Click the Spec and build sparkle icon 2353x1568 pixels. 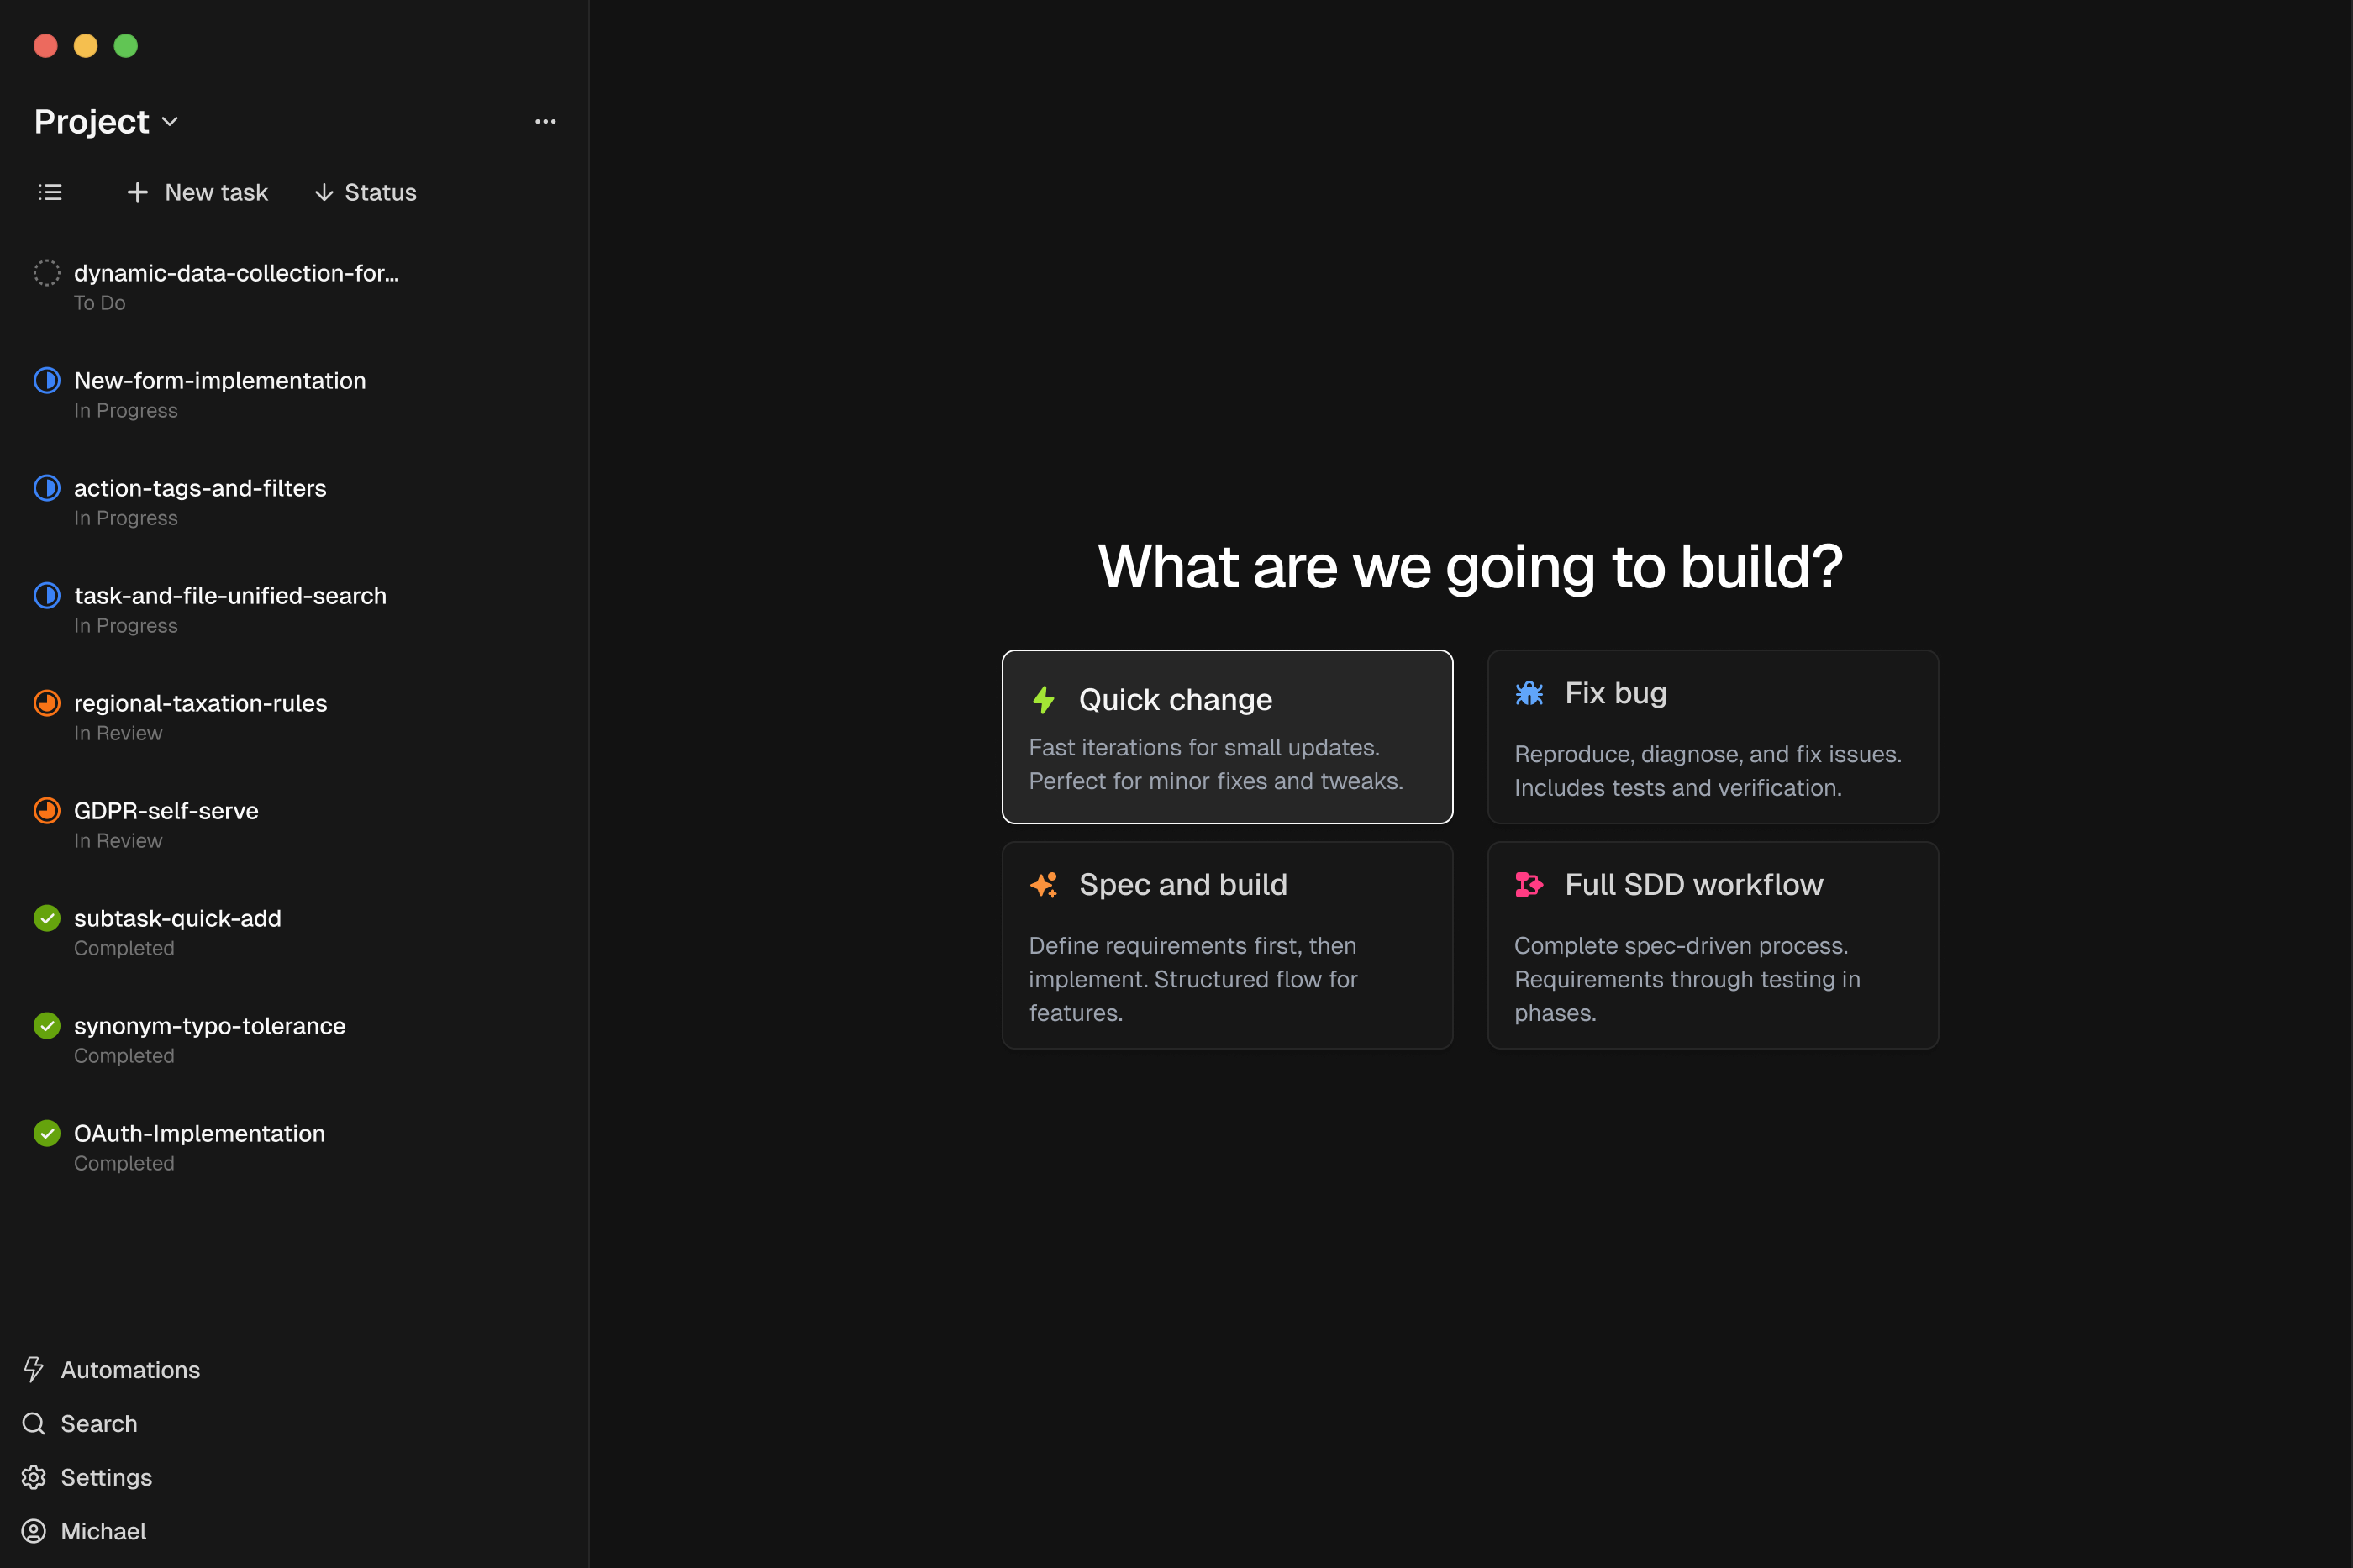click(x=1043, y=885)
